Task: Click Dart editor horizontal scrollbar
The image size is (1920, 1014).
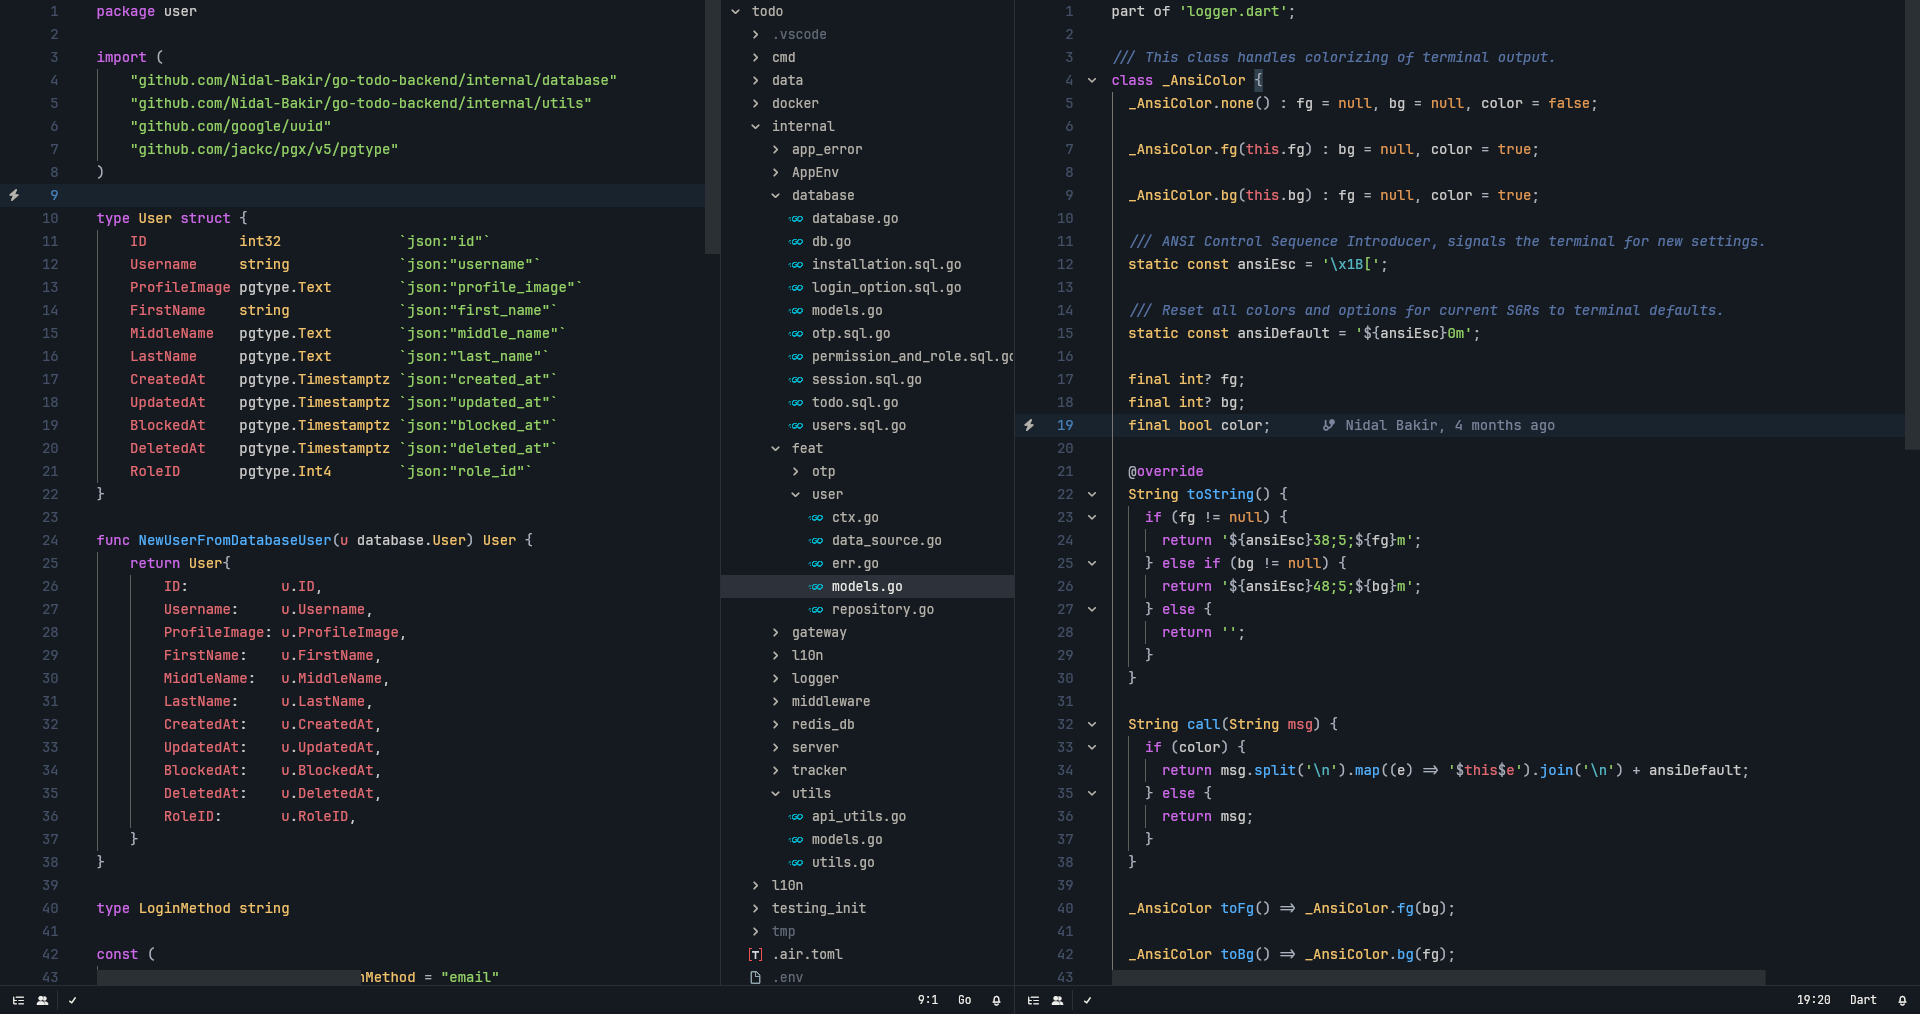Action: [x=1438, y=977]
